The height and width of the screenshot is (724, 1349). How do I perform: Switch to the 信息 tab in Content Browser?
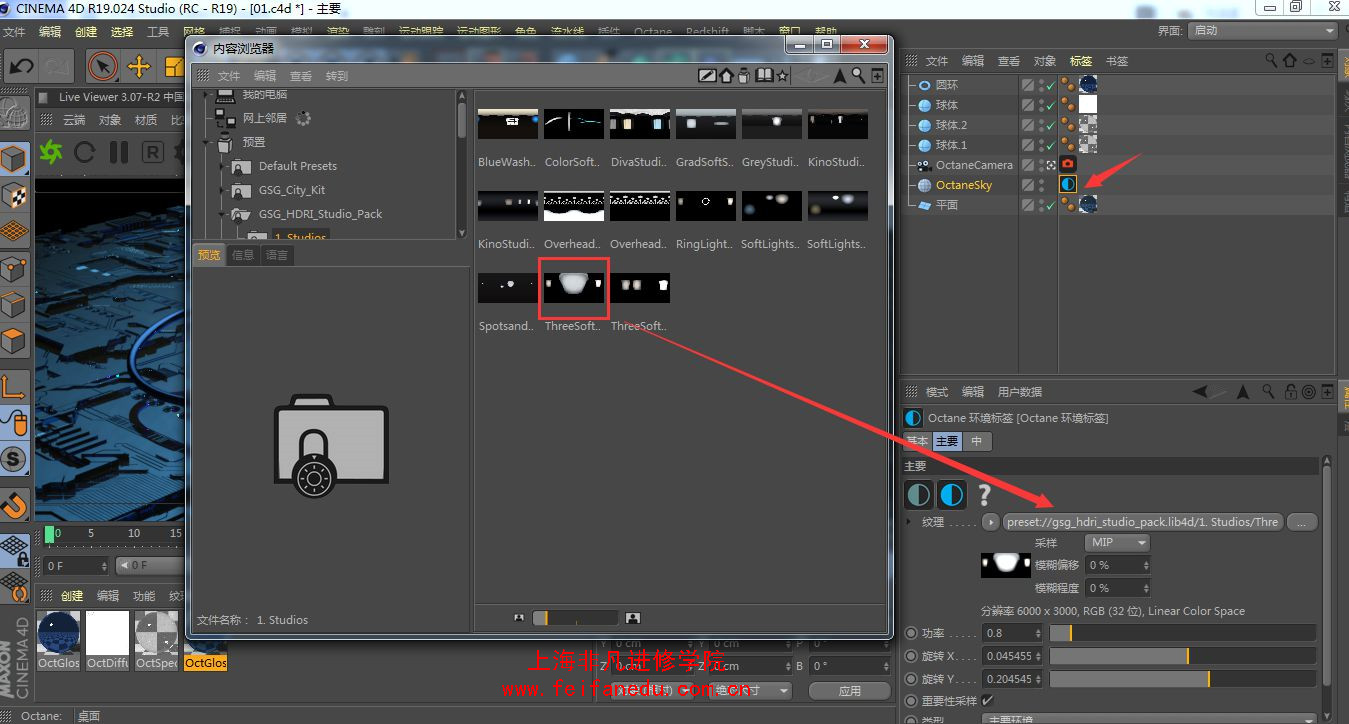243,255
